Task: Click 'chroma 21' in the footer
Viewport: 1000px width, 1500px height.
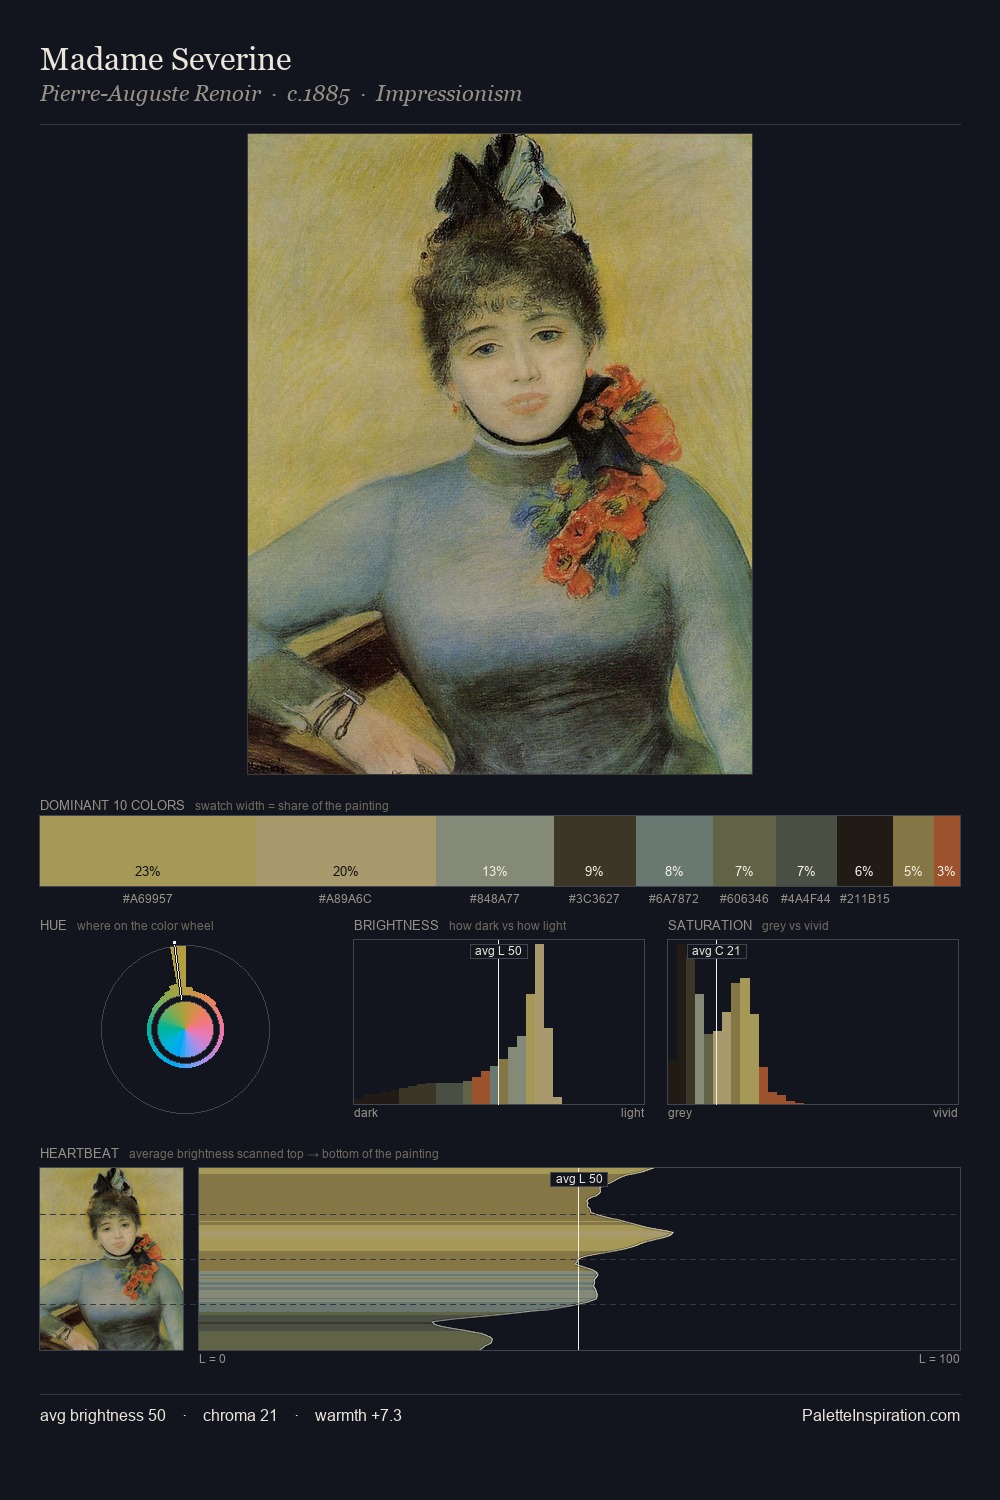Action: (240, 1415)
